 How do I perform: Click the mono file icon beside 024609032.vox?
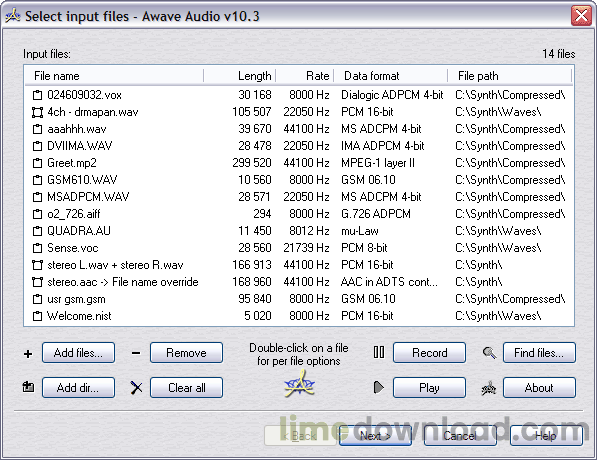(37, 95)
